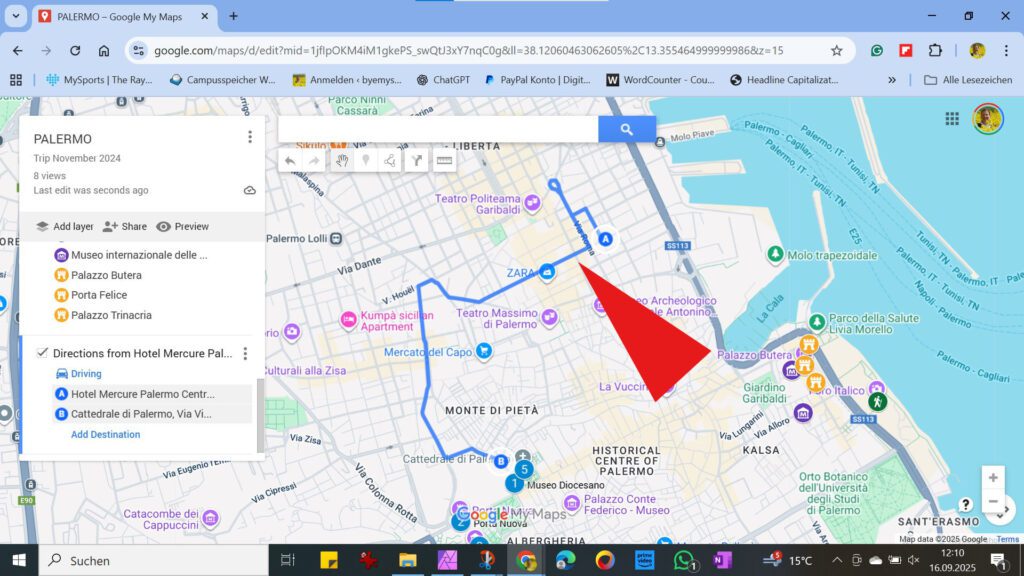Click the Driving mode icon in directions

pyautogui.click(x=62, y=373)
